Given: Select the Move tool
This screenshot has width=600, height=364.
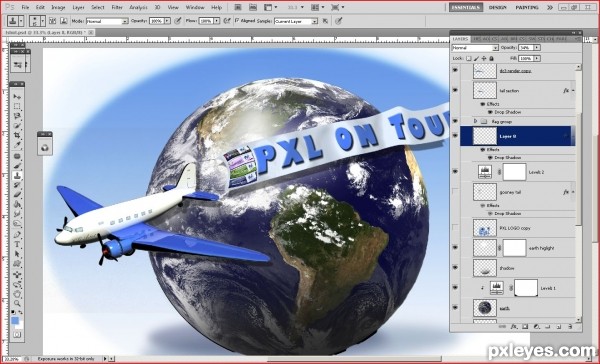Looking at the screenshot, I should tap(17, 96).
